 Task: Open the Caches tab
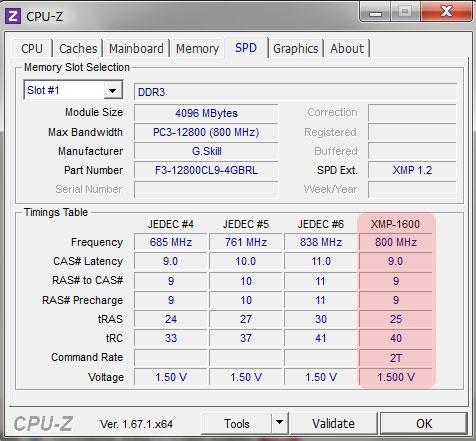[x=78, y=48]
